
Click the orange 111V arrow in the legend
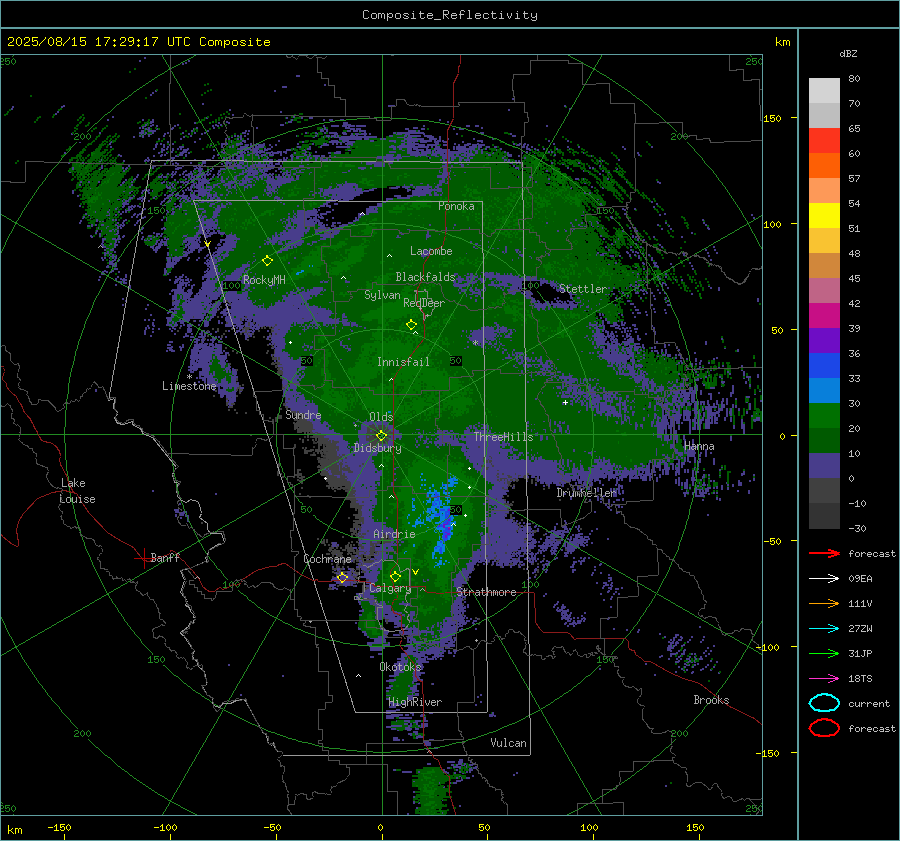[824, 603]
